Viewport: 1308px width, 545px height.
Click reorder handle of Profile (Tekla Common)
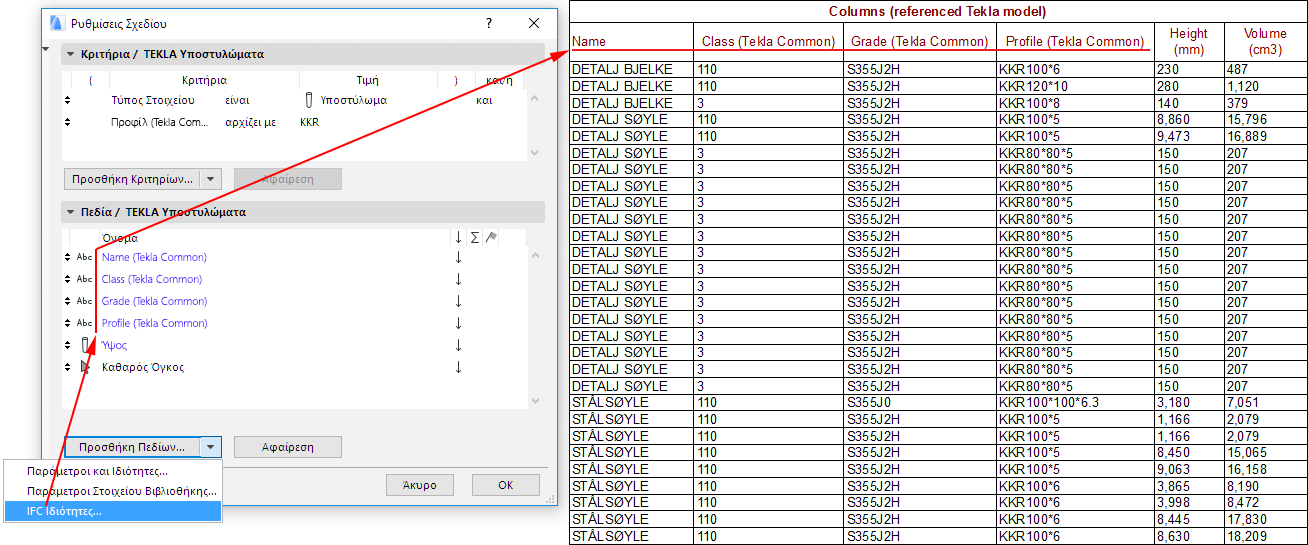click(x=67, y=323)
